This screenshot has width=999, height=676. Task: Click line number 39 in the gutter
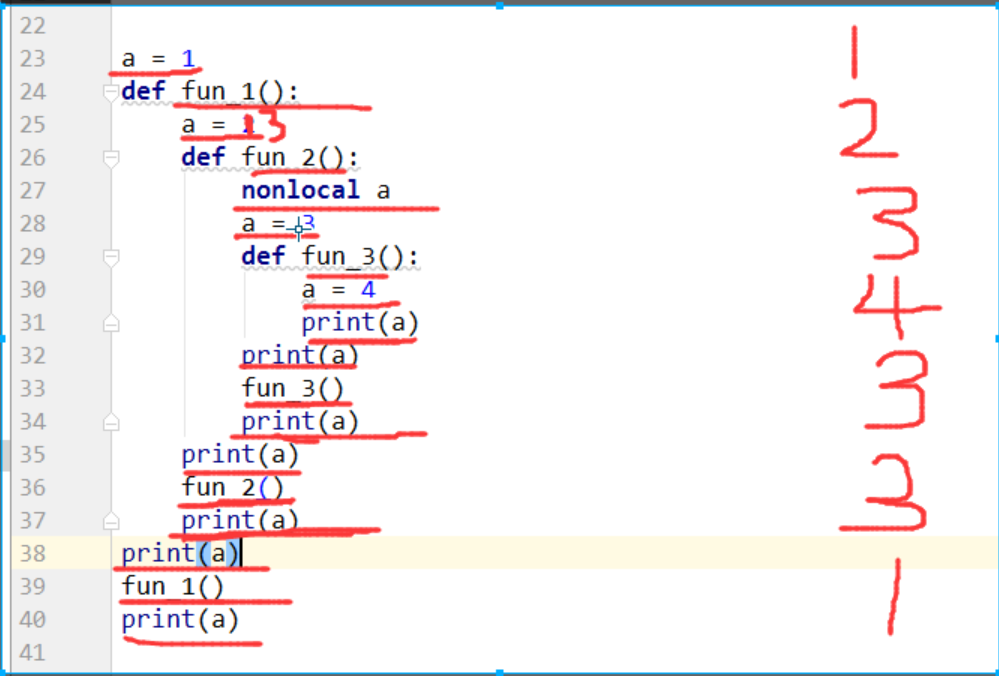(x=32, y=587)
